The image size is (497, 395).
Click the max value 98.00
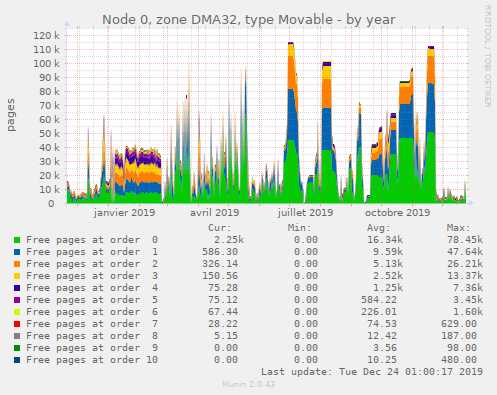462,348
